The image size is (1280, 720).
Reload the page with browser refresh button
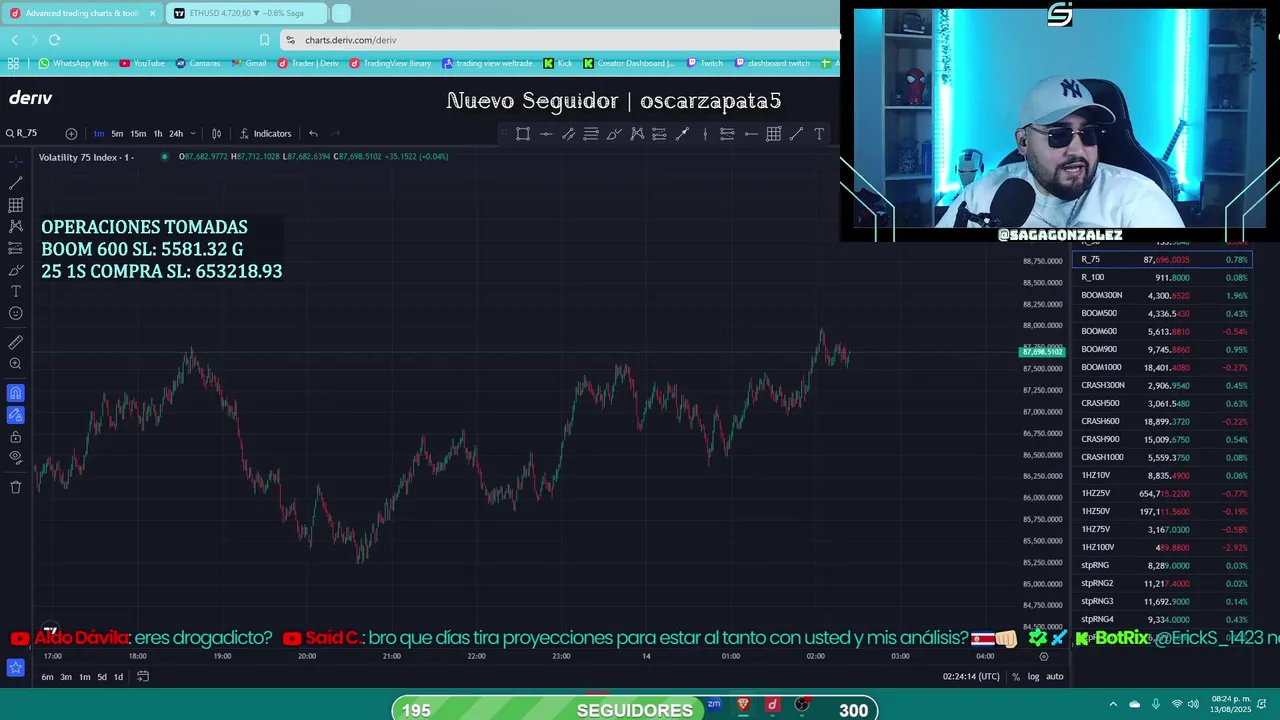[x=54, y=40]
